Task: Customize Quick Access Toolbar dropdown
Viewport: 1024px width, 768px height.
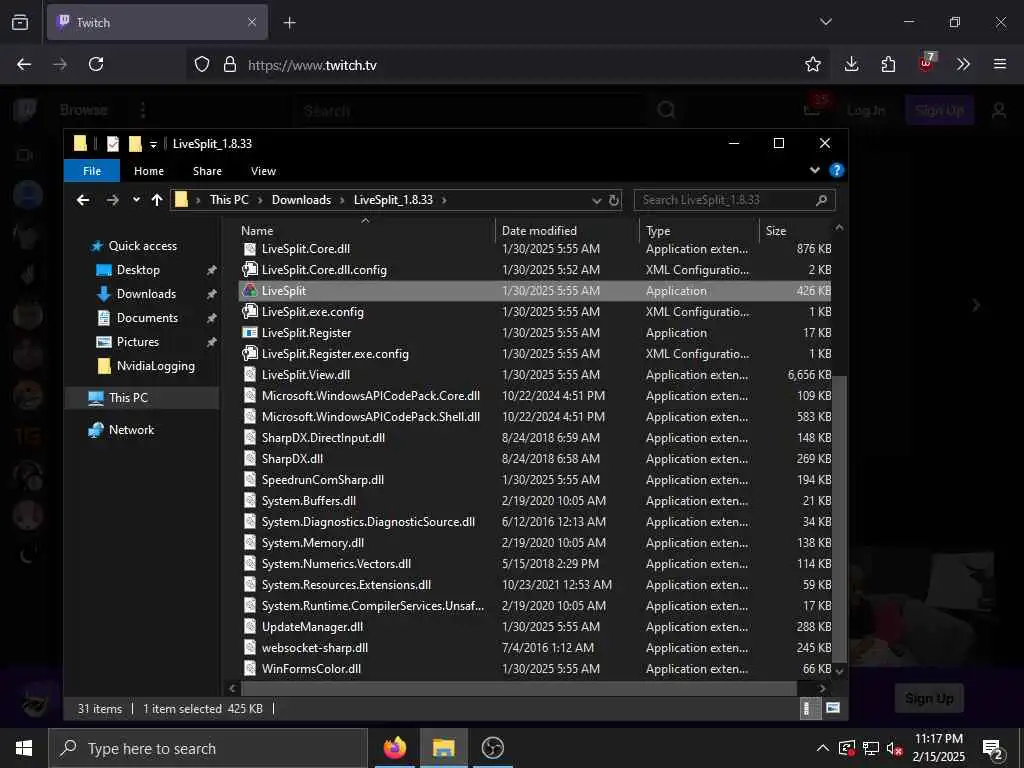Action: click(153, 144)
